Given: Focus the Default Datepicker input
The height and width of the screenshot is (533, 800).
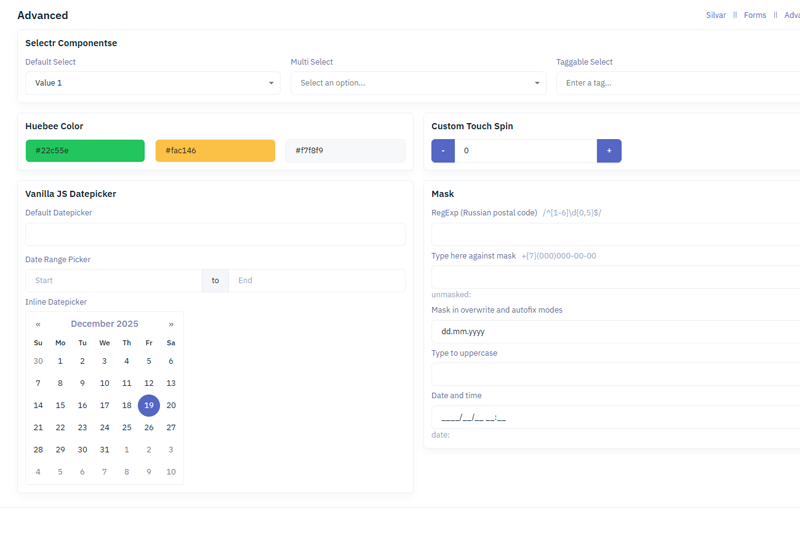Looking at the screenshot, I should (215, 234).
